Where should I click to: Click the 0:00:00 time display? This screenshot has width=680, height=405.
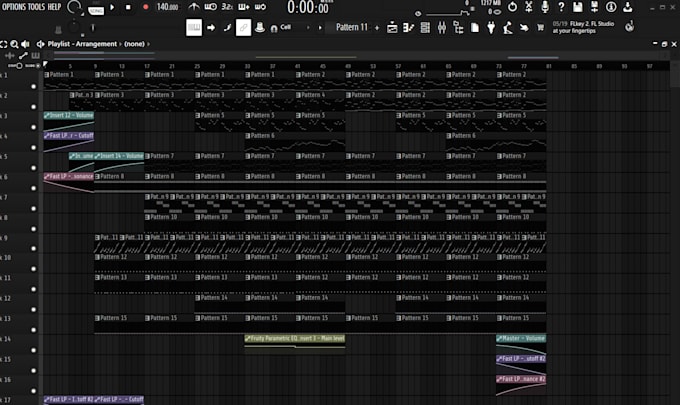tap(308, 7)
